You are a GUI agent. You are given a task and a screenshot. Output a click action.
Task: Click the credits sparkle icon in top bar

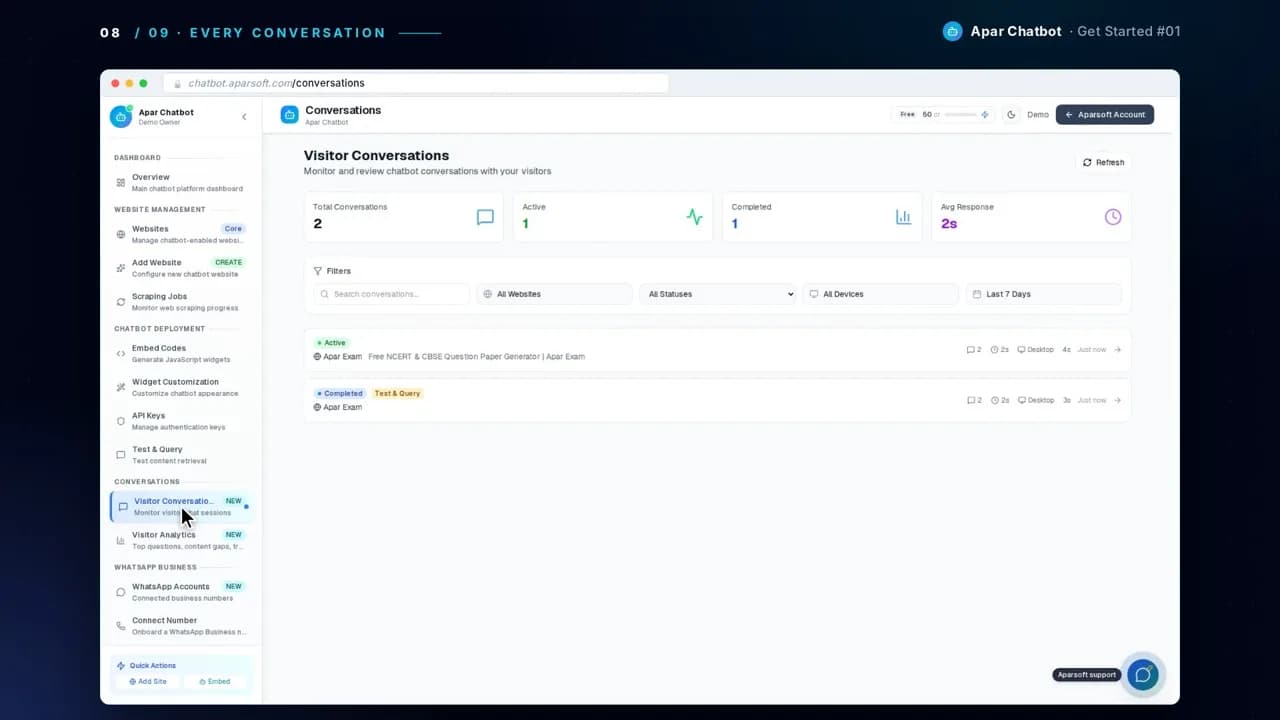pyautogui.click(x=985, y=115)
